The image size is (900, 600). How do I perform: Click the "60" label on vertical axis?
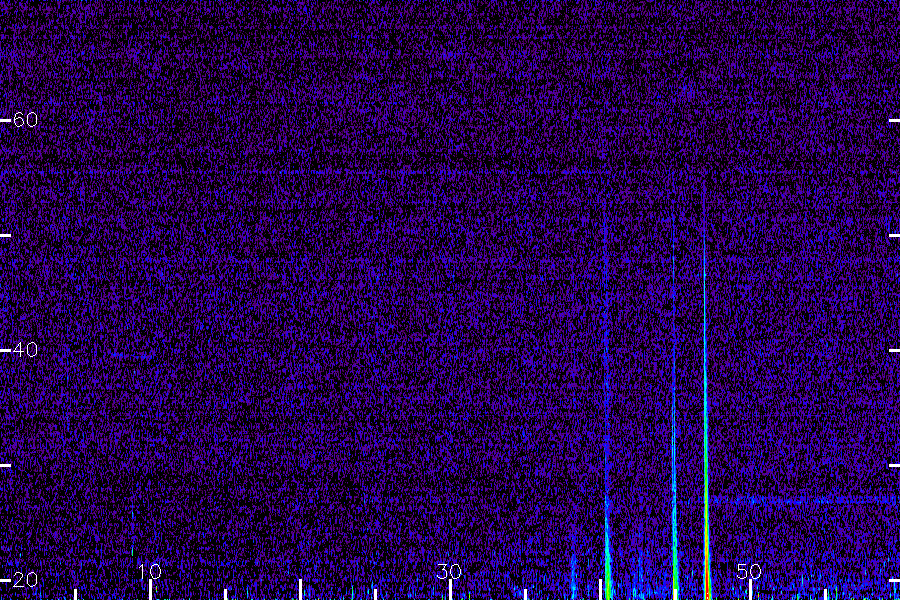[25, 120]
